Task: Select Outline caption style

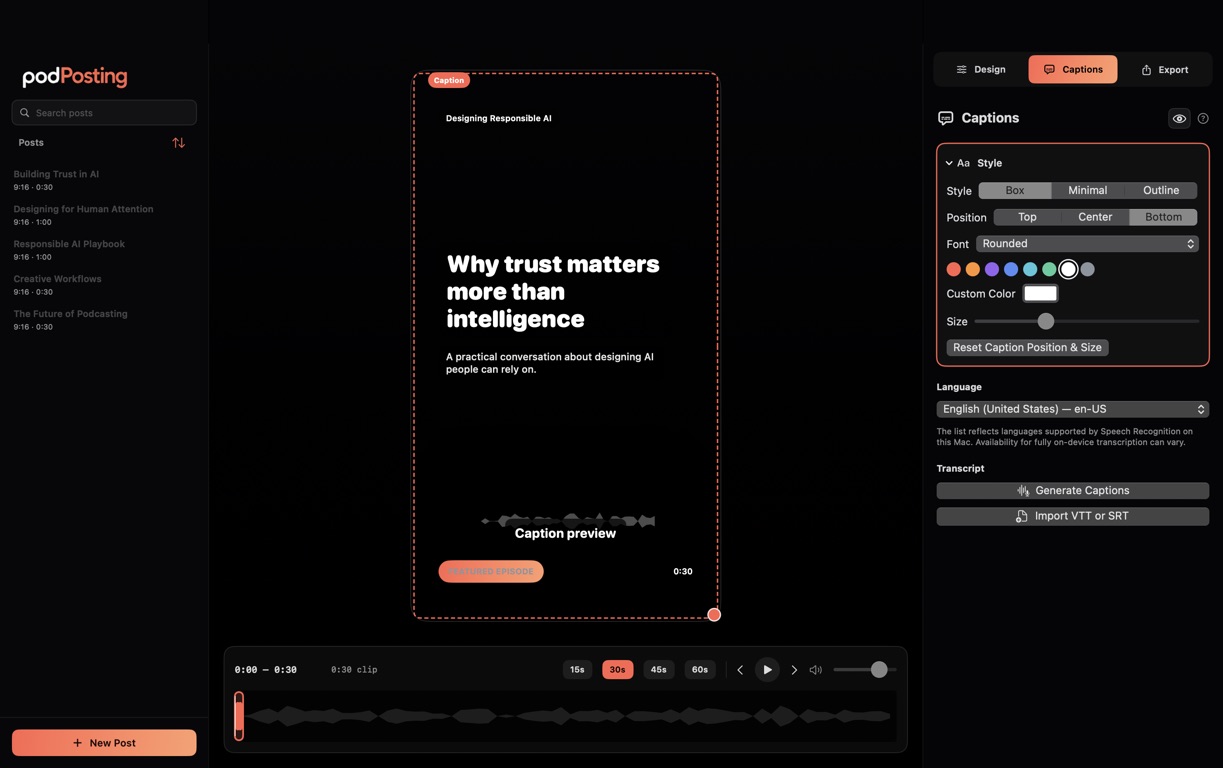Action: click(x=1161, y=190)
